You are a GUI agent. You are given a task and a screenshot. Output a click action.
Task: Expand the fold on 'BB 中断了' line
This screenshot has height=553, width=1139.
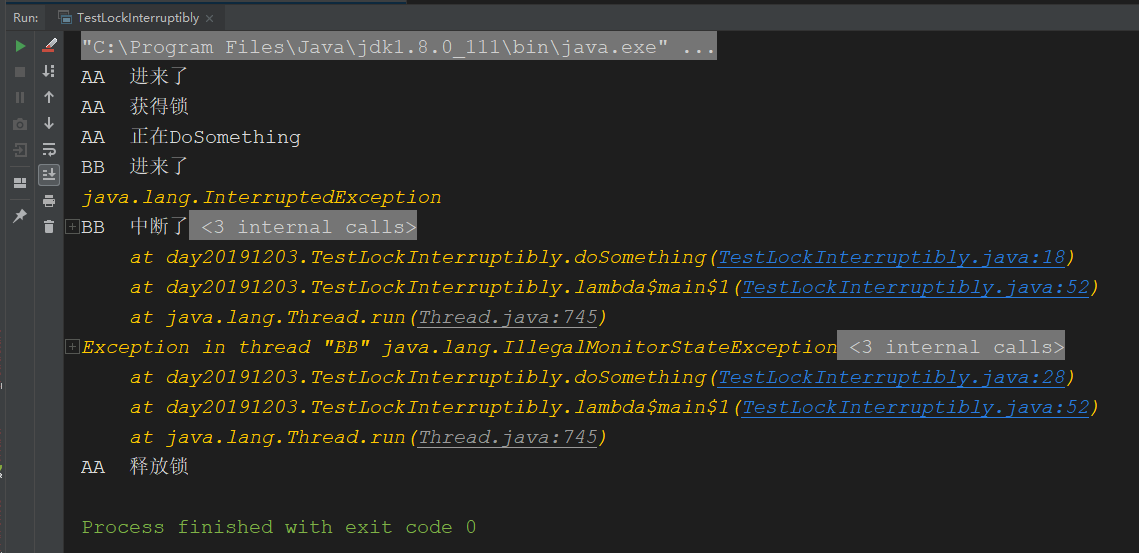coord(72,227)
